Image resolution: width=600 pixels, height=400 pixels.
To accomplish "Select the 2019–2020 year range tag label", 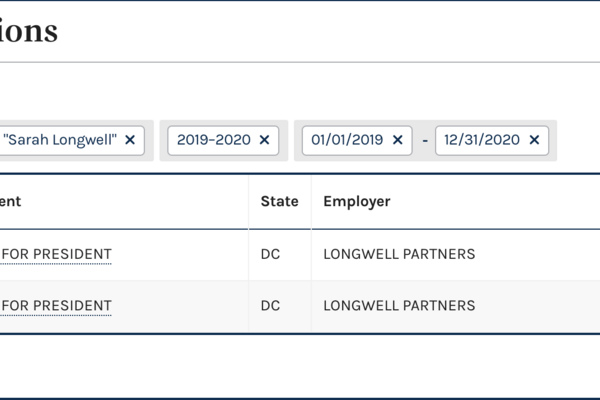I will (214, 140).
